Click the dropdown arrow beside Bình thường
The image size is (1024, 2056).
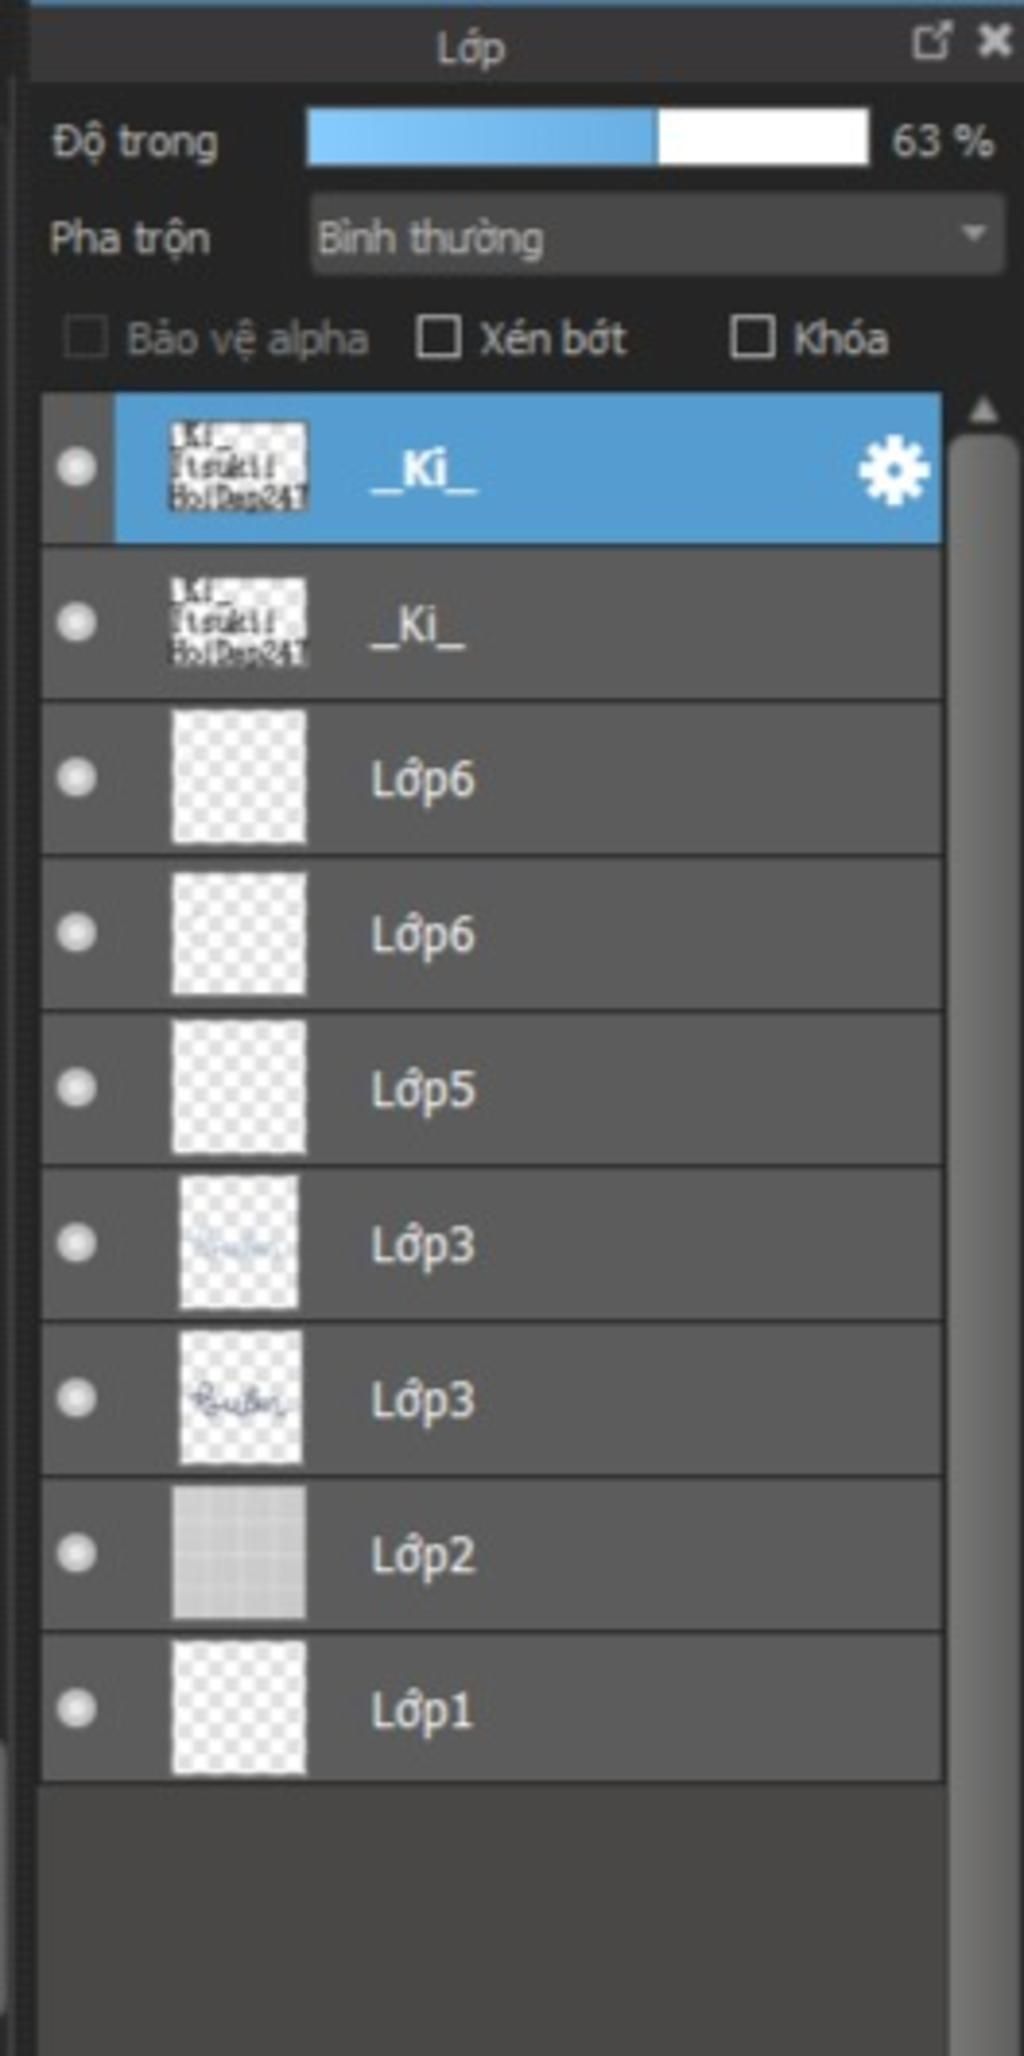(x=973, y=234)
